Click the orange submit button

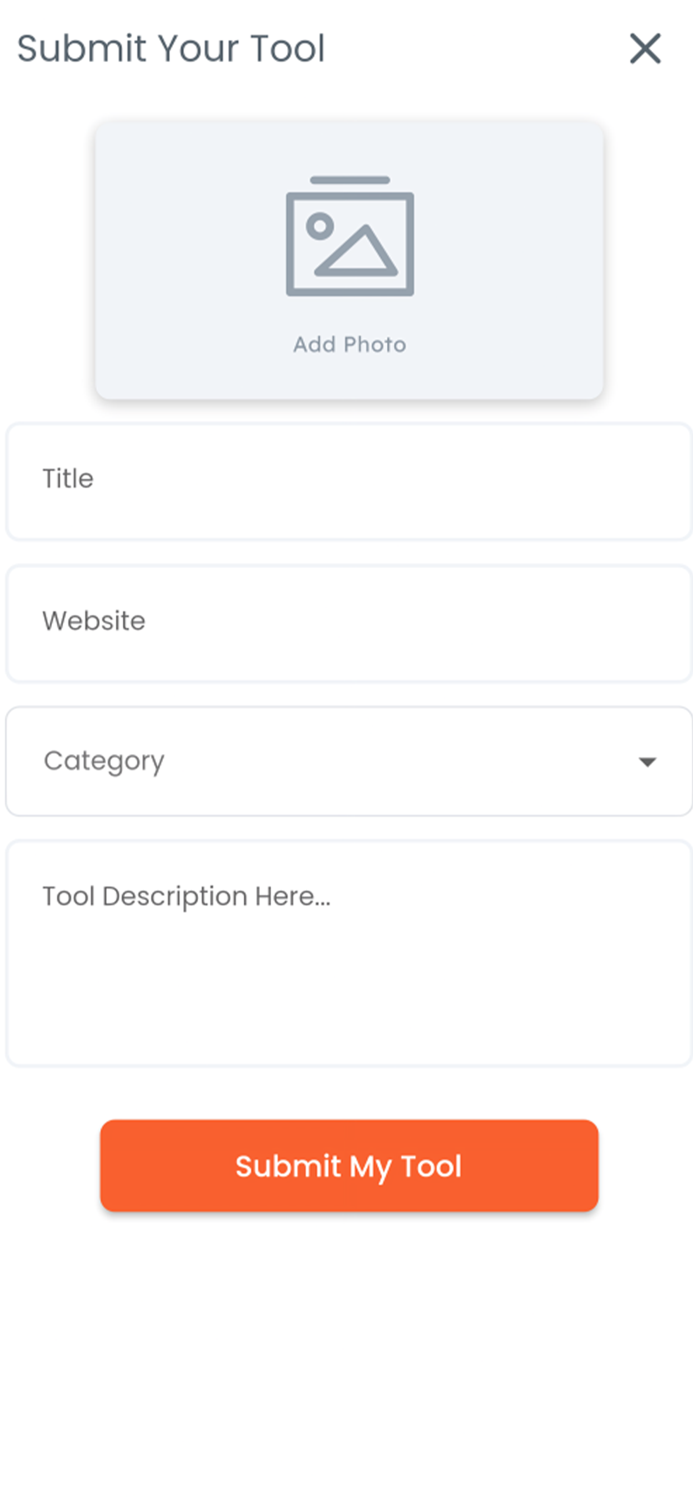[x=349, y=1165]
